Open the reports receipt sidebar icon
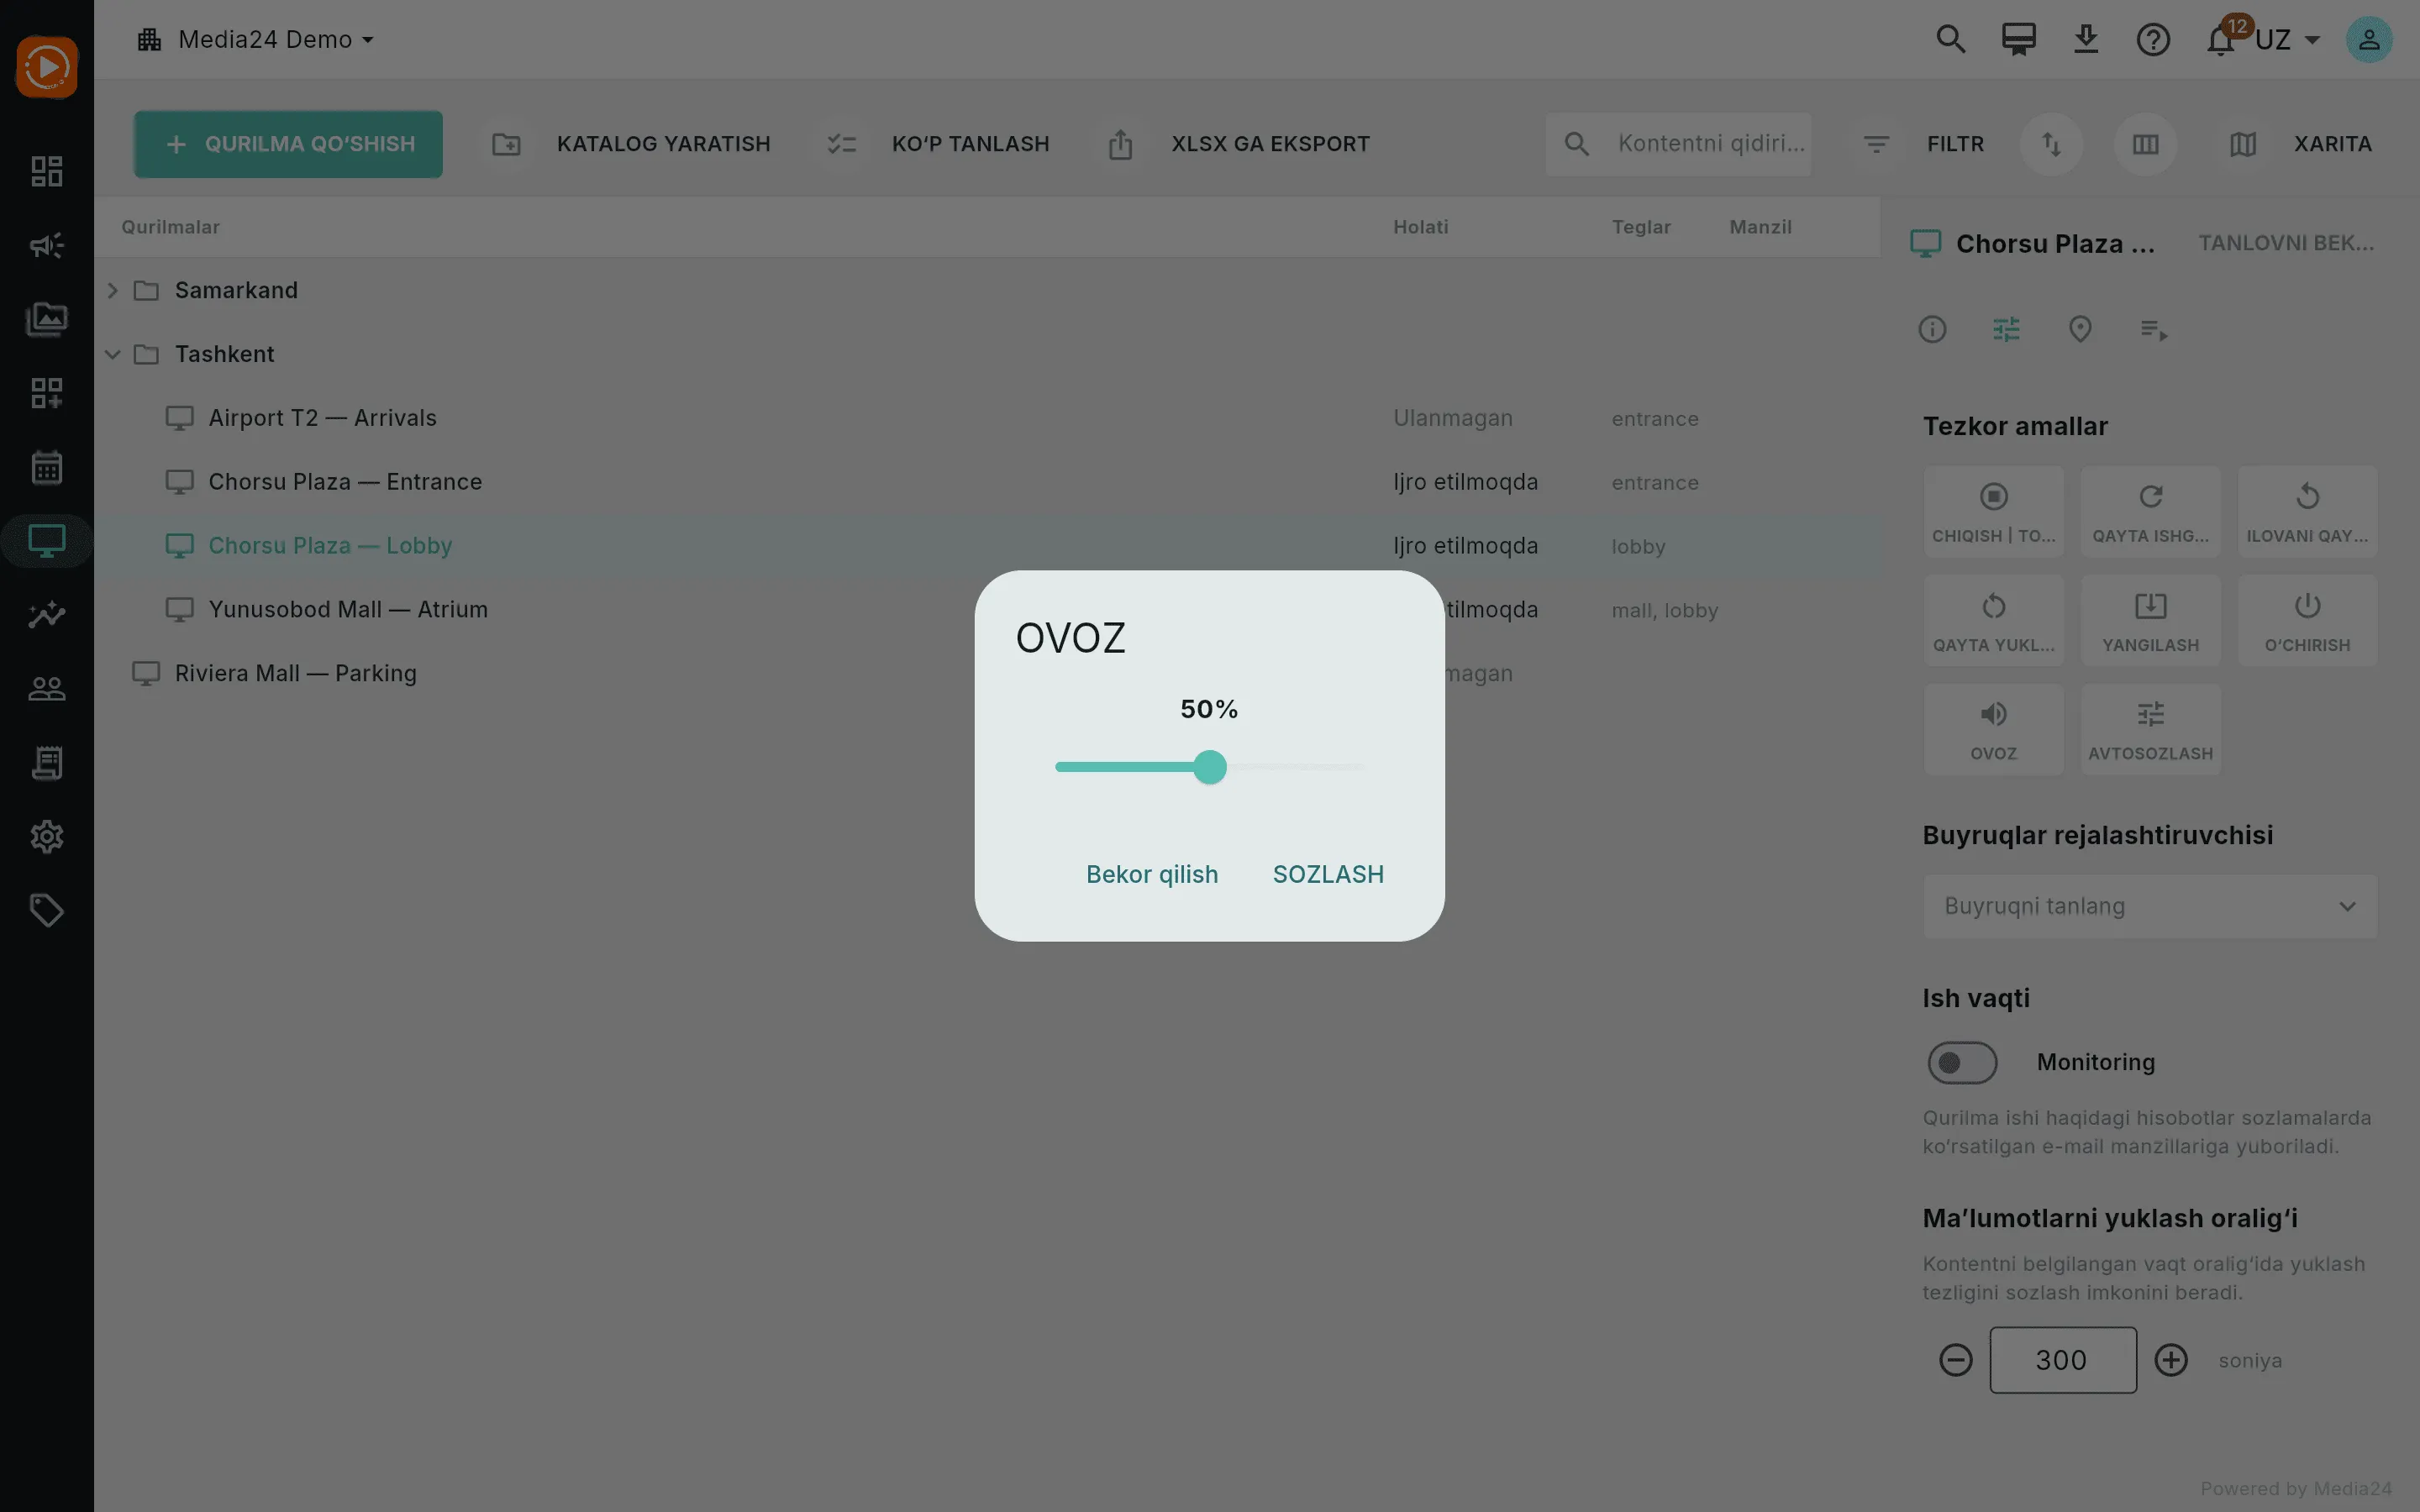The height and width of the screenshot is (1512, 2420). [46, 762]
